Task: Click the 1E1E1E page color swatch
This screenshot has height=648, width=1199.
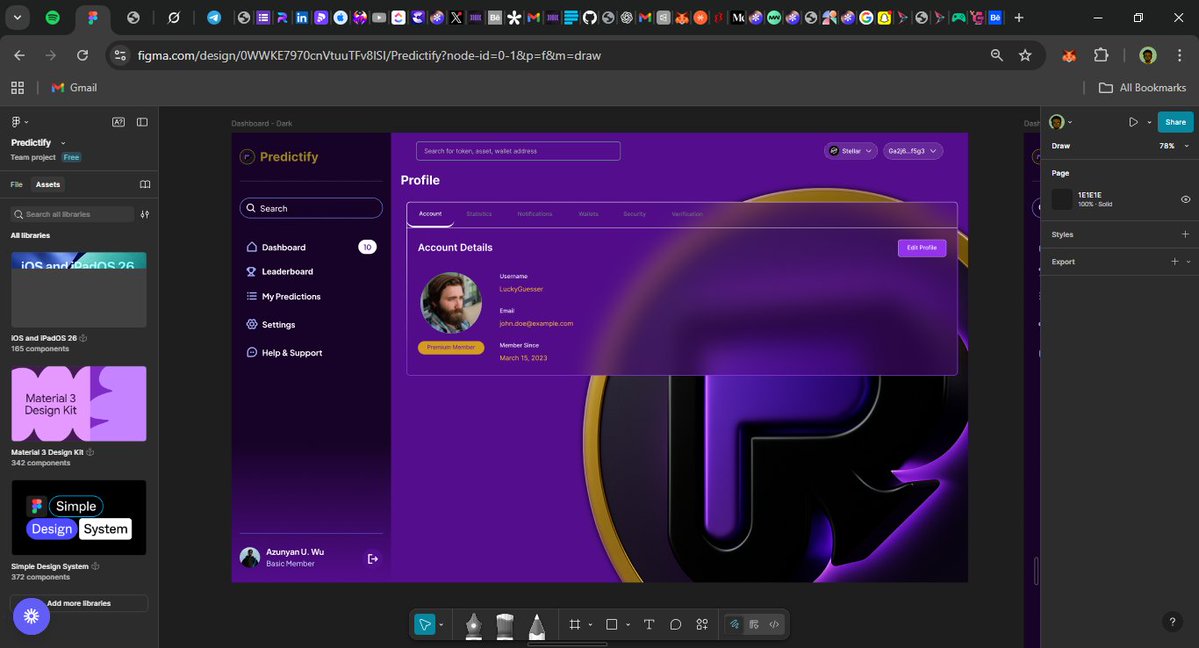Action: (x=1062, y=199)
